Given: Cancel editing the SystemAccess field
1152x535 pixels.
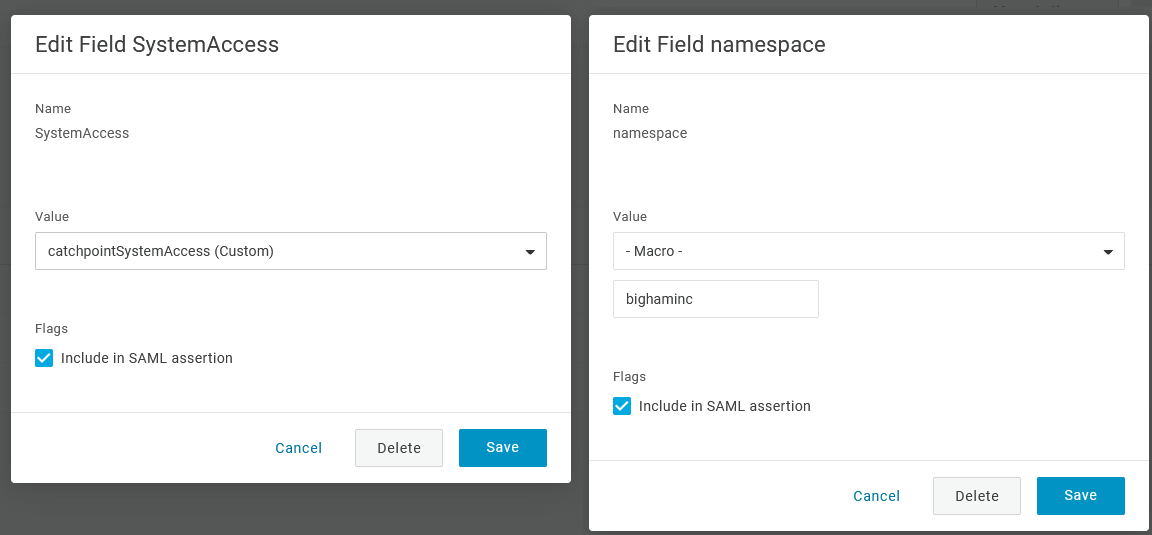Looking at the screenshot, I should pos(298,448).
